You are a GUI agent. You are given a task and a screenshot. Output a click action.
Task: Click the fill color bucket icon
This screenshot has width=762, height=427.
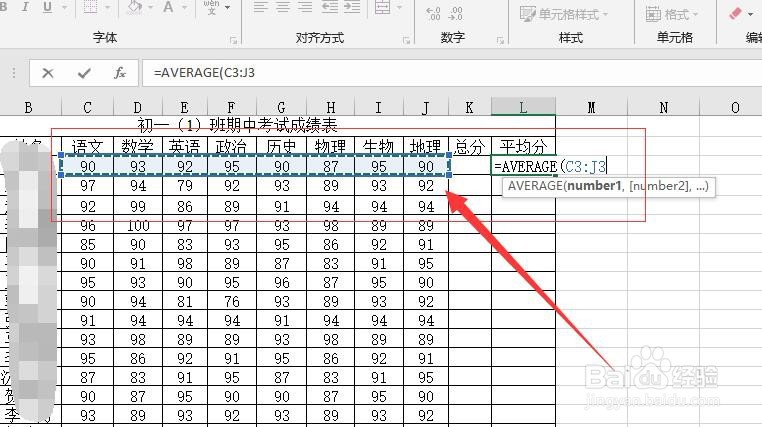pyautogui.click(x=134, y=7)
